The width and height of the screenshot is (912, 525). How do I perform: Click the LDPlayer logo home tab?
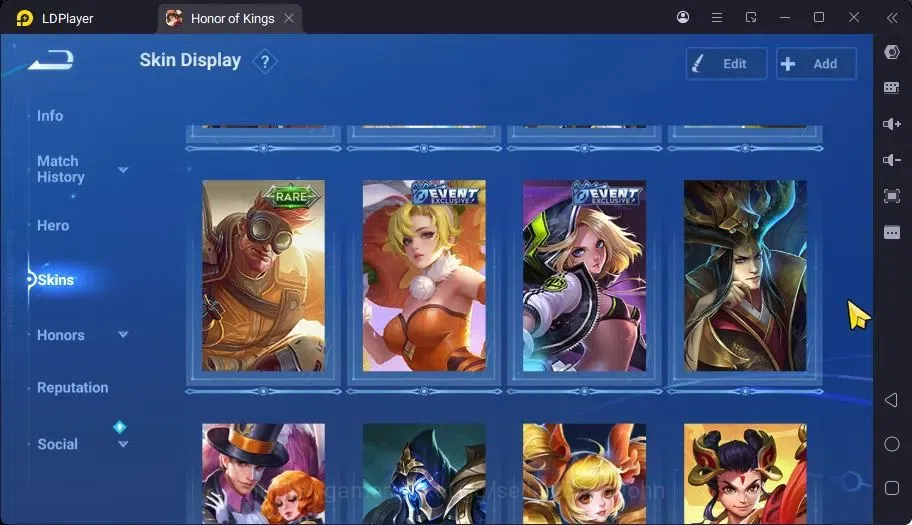(55, 19)
